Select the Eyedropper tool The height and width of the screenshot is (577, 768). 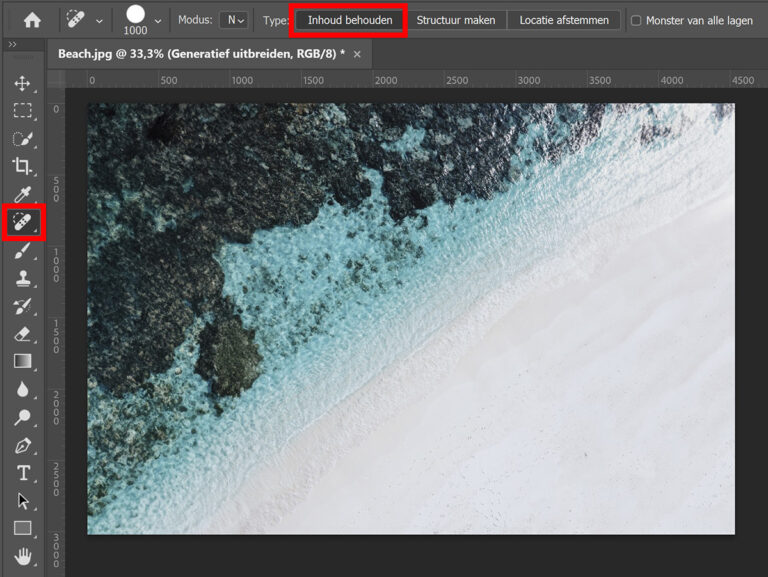coord(22,194)
